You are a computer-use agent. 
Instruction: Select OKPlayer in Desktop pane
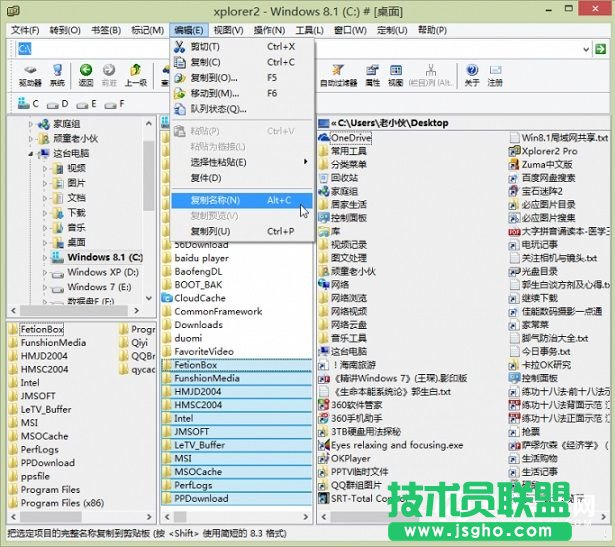point(345,458)
